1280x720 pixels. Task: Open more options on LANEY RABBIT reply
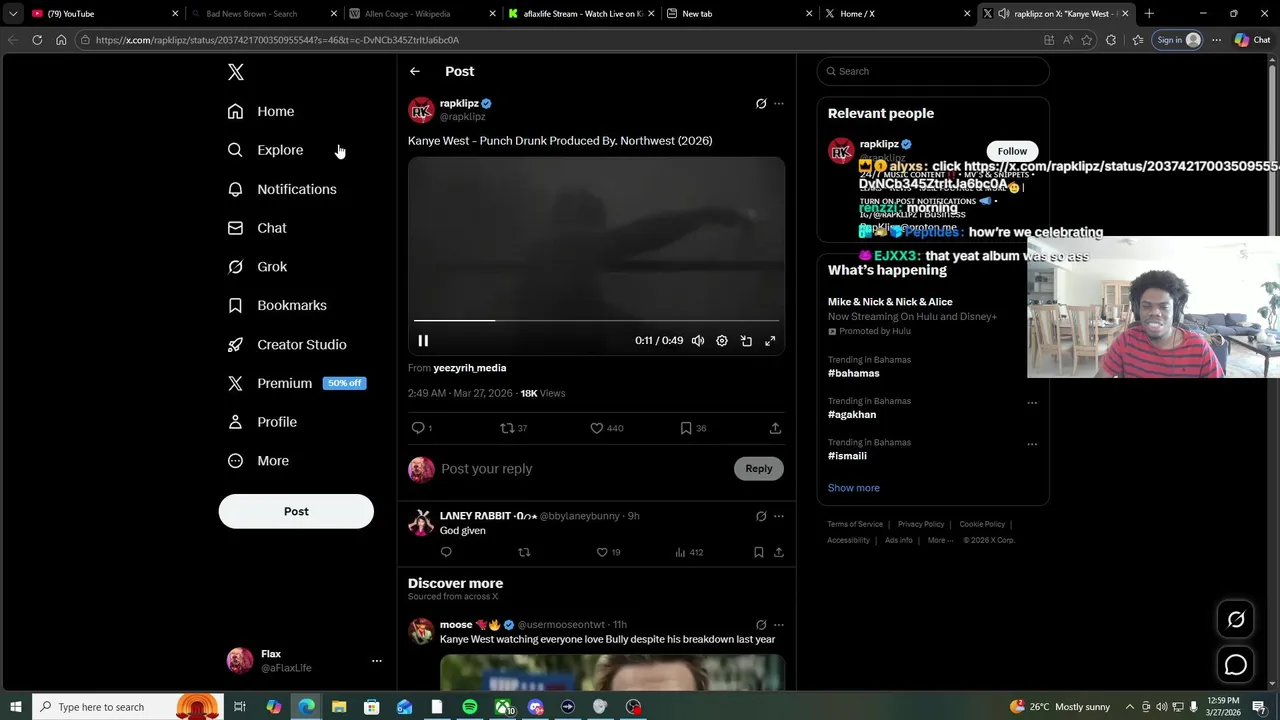coord(779,516)
